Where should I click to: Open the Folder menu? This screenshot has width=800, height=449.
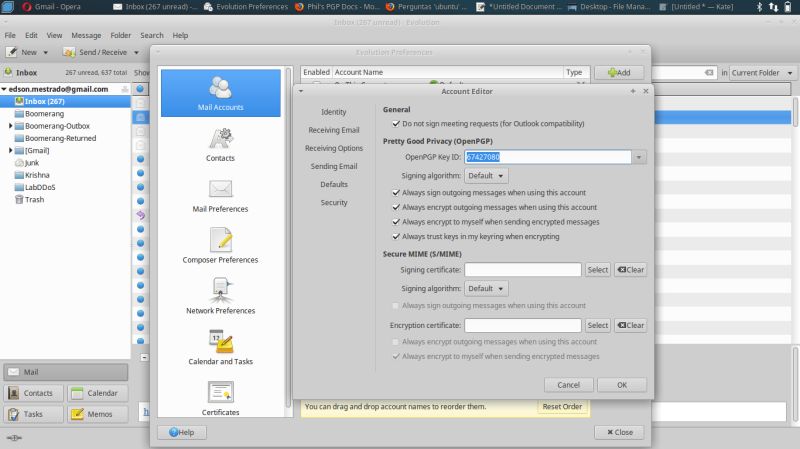(121, 35)
